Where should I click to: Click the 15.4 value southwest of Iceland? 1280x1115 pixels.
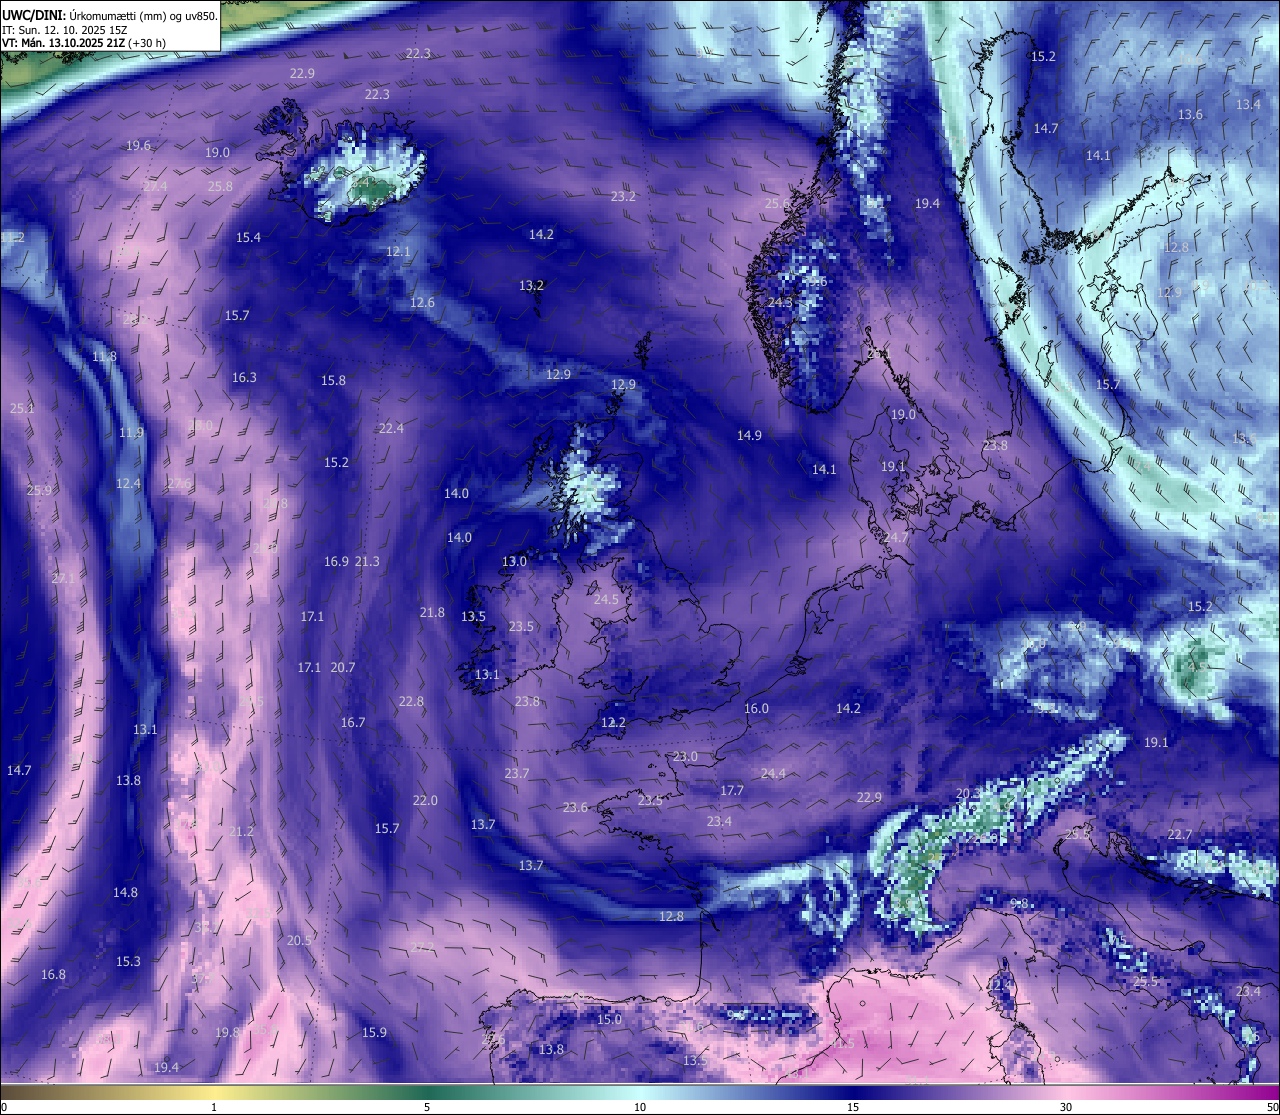[x=248, y=238]
